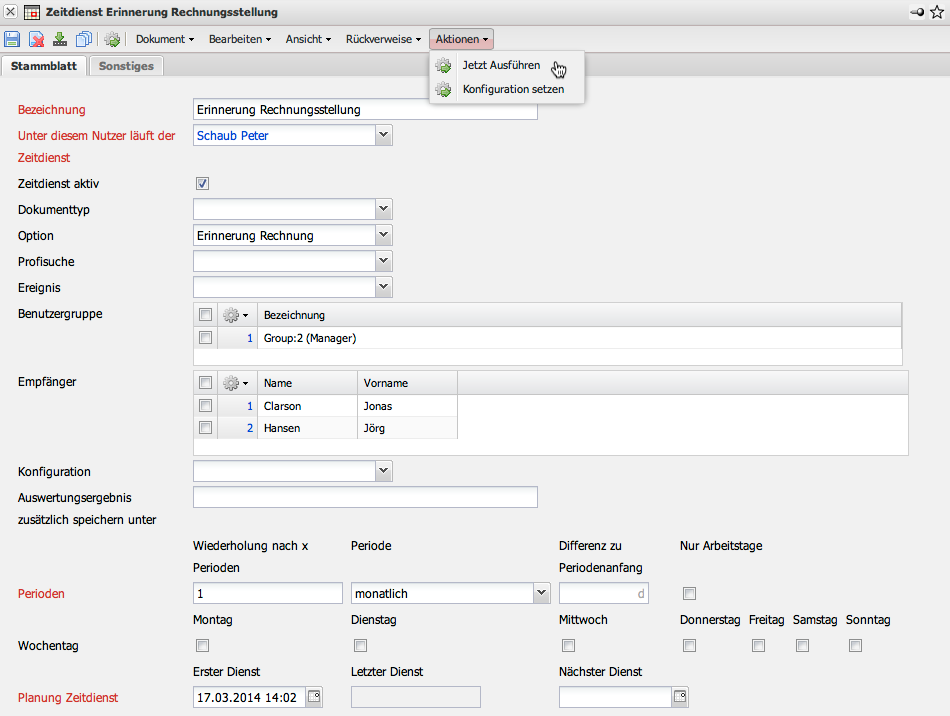Image resolution: width=950 pixels, height=716 pixels.
Task: Open calendar picker for Erster Dienst
Action: click(x=314, y=697)
